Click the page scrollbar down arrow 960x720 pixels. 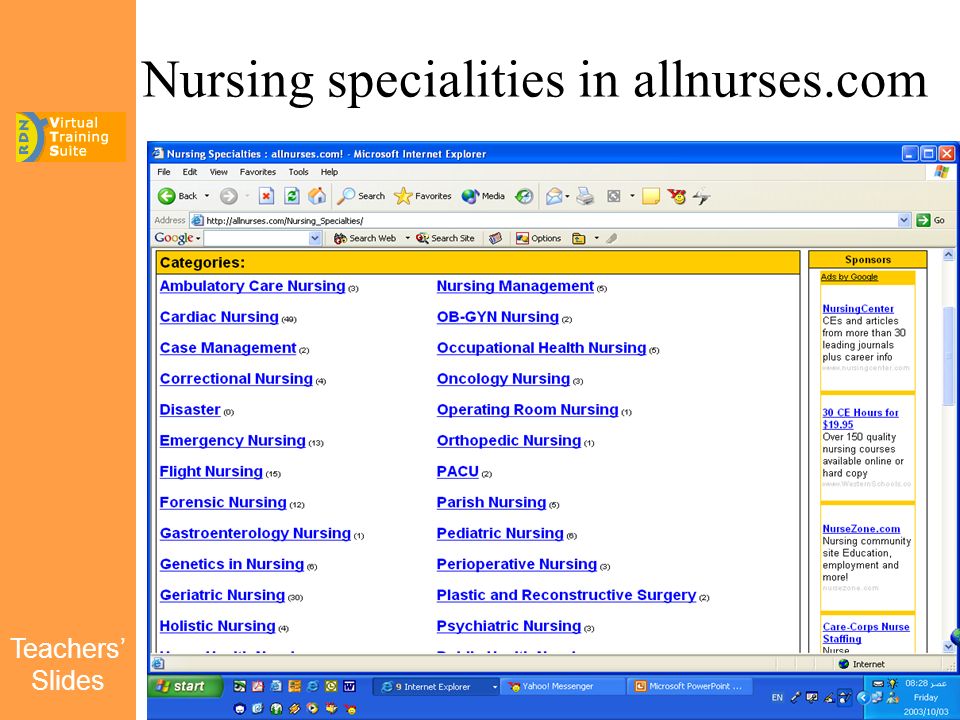948,647
